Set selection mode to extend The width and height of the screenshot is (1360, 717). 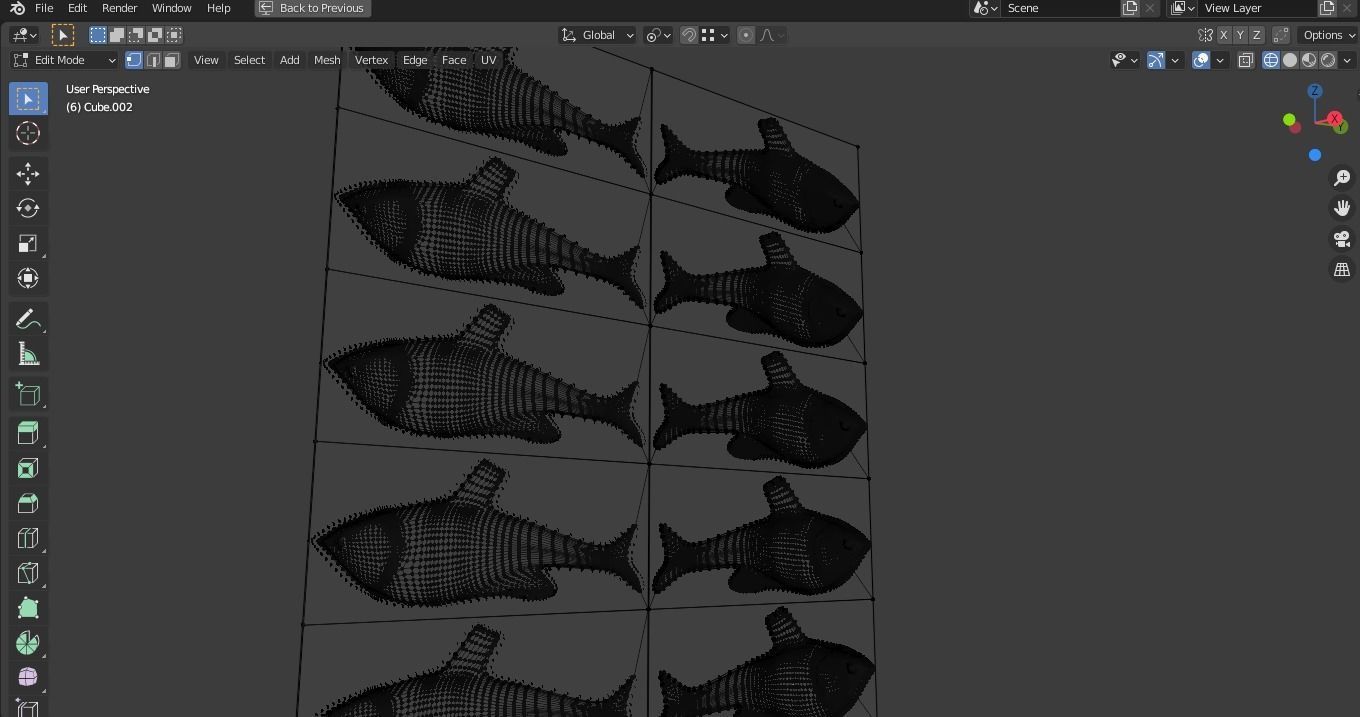[x=117, y=35]
